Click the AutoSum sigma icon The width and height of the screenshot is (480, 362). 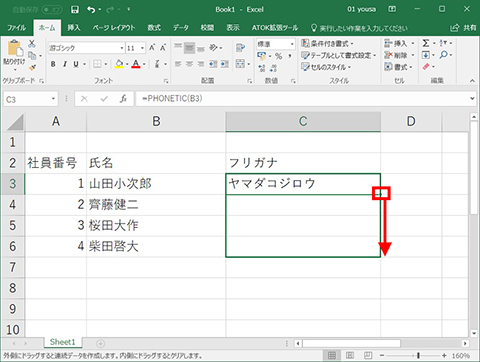point(426,43)
